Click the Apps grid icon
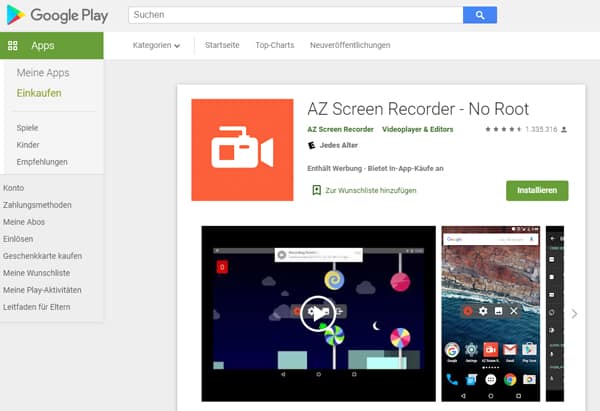This screenshot has height=411, width=600. pyautogui.click(x=13, y=46)
